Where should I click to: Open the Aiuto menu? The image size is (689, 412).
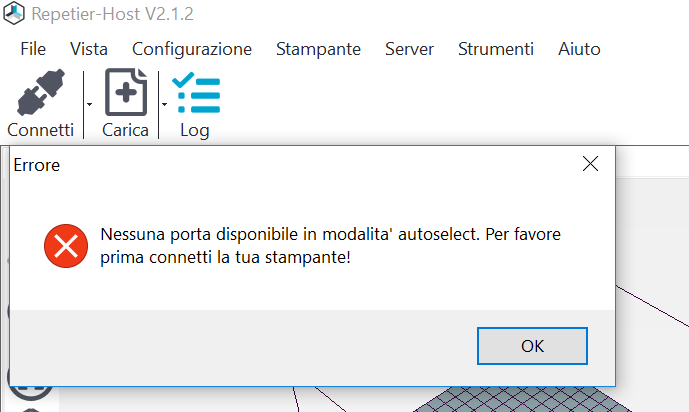point(579,49)
